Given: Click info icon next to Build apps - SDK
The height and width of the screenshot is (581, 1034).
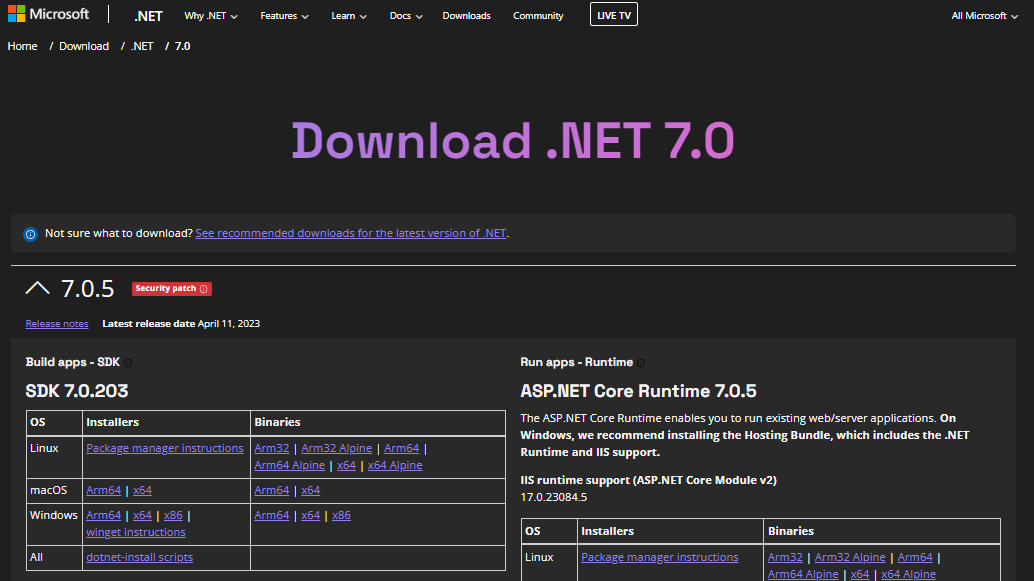Looking at the screenshot, I should click(128, 363).
